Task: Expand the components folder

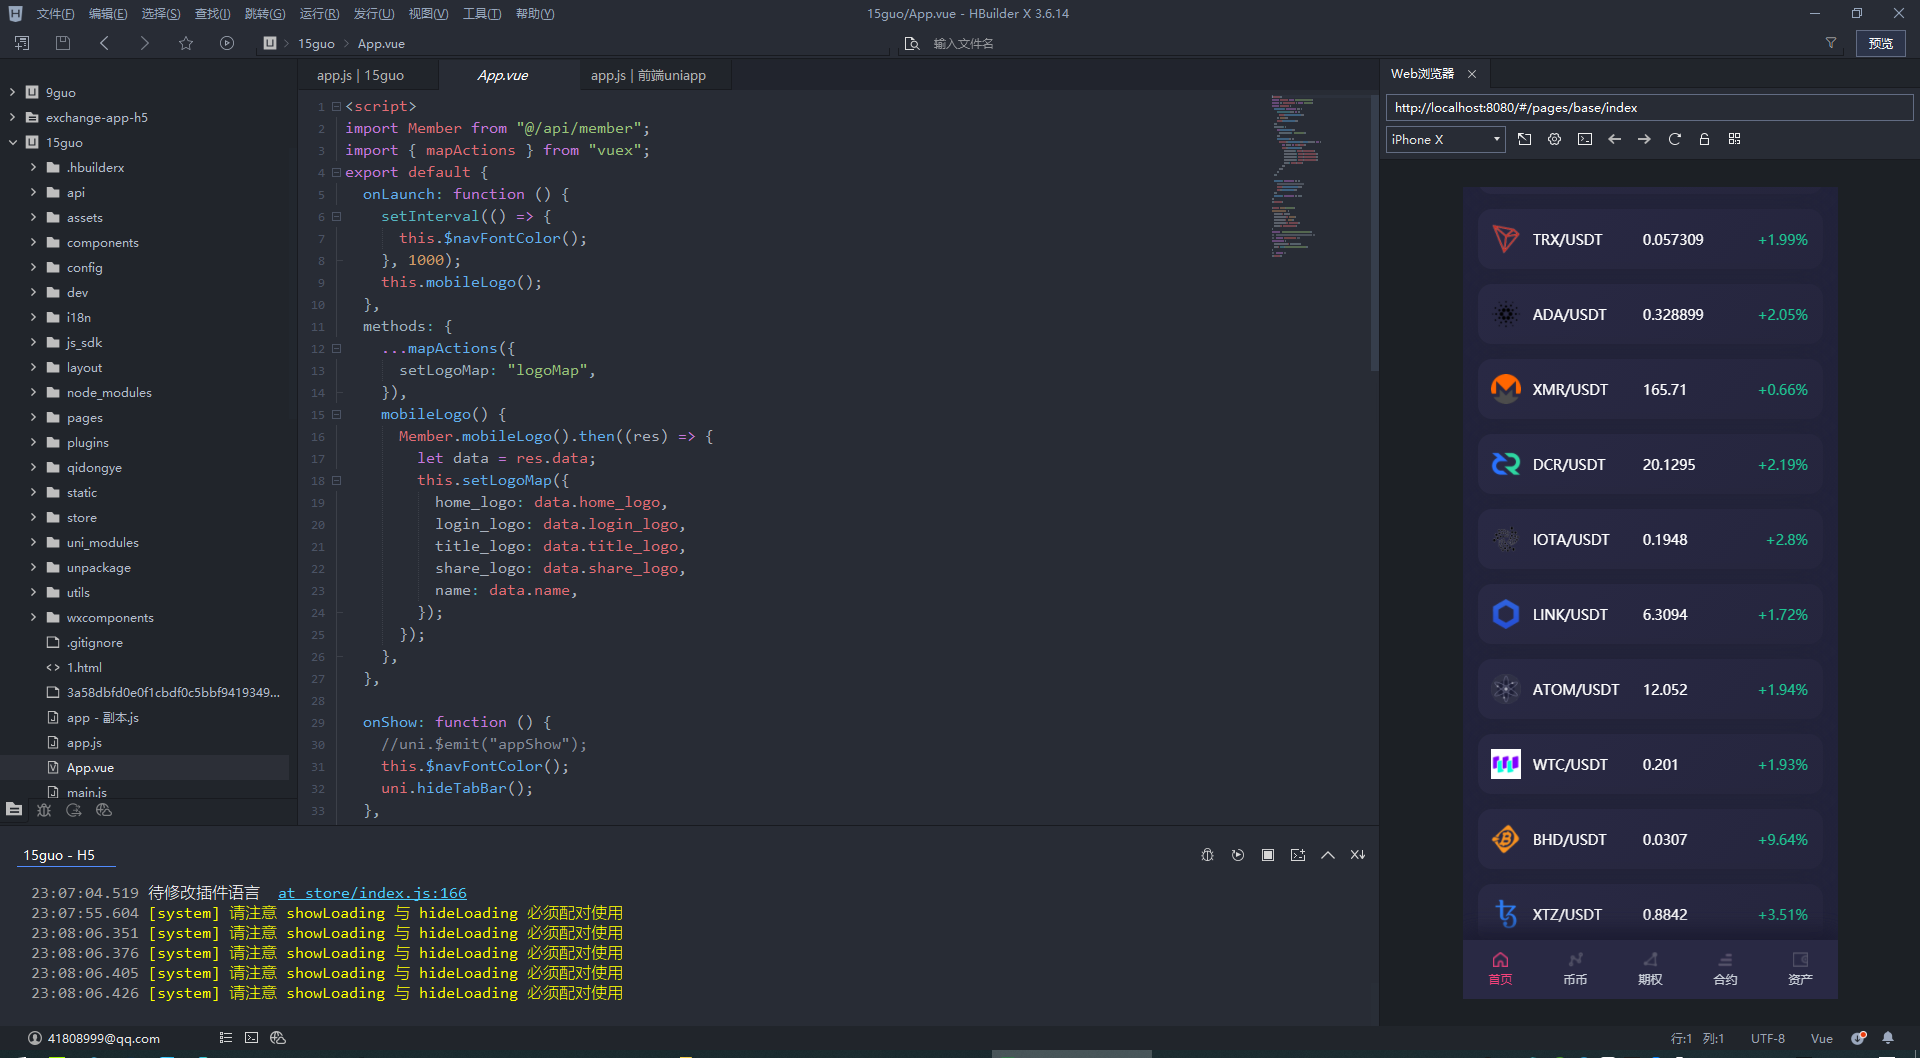Action: coord(33,242)
